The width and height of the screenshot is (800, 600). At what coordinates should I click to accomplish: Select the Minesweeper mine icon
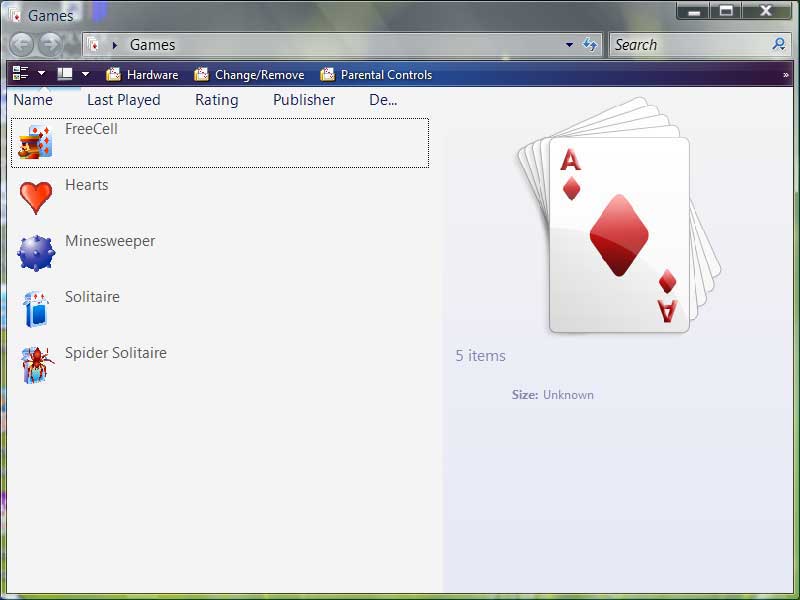tap(36, 253)
